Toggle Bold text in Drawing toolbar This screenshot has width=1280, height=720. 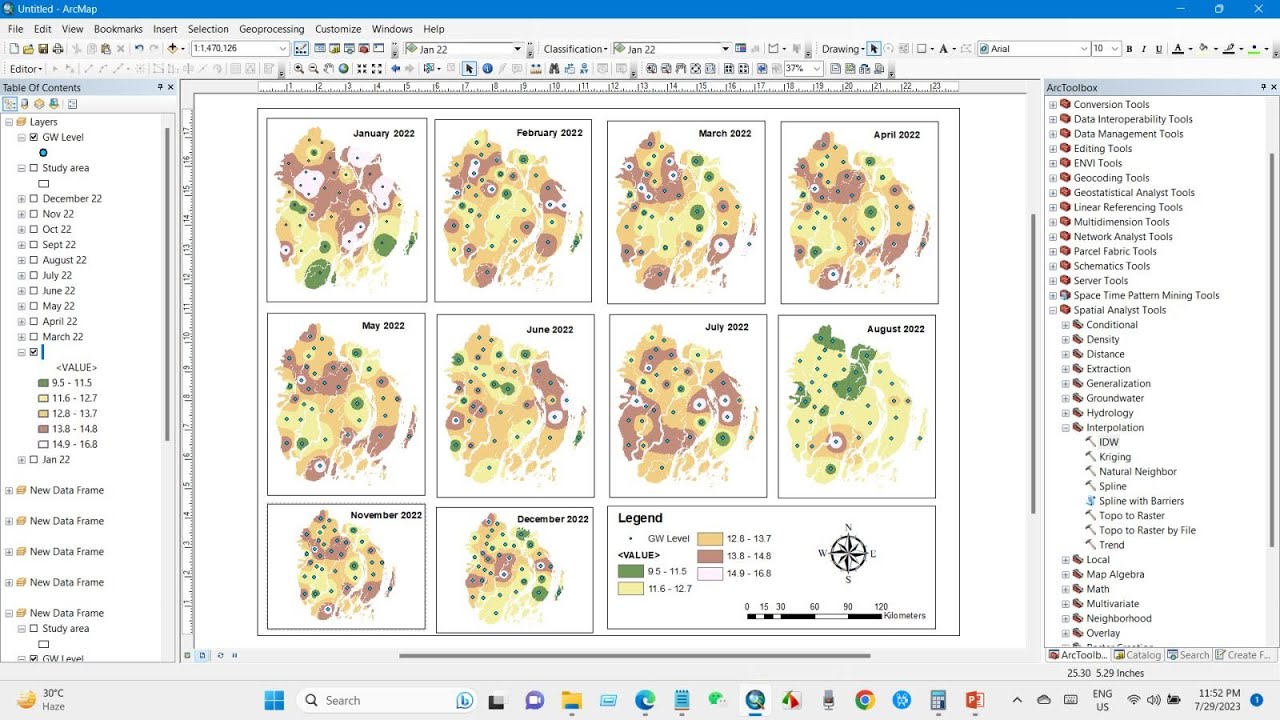[1129, 49]
